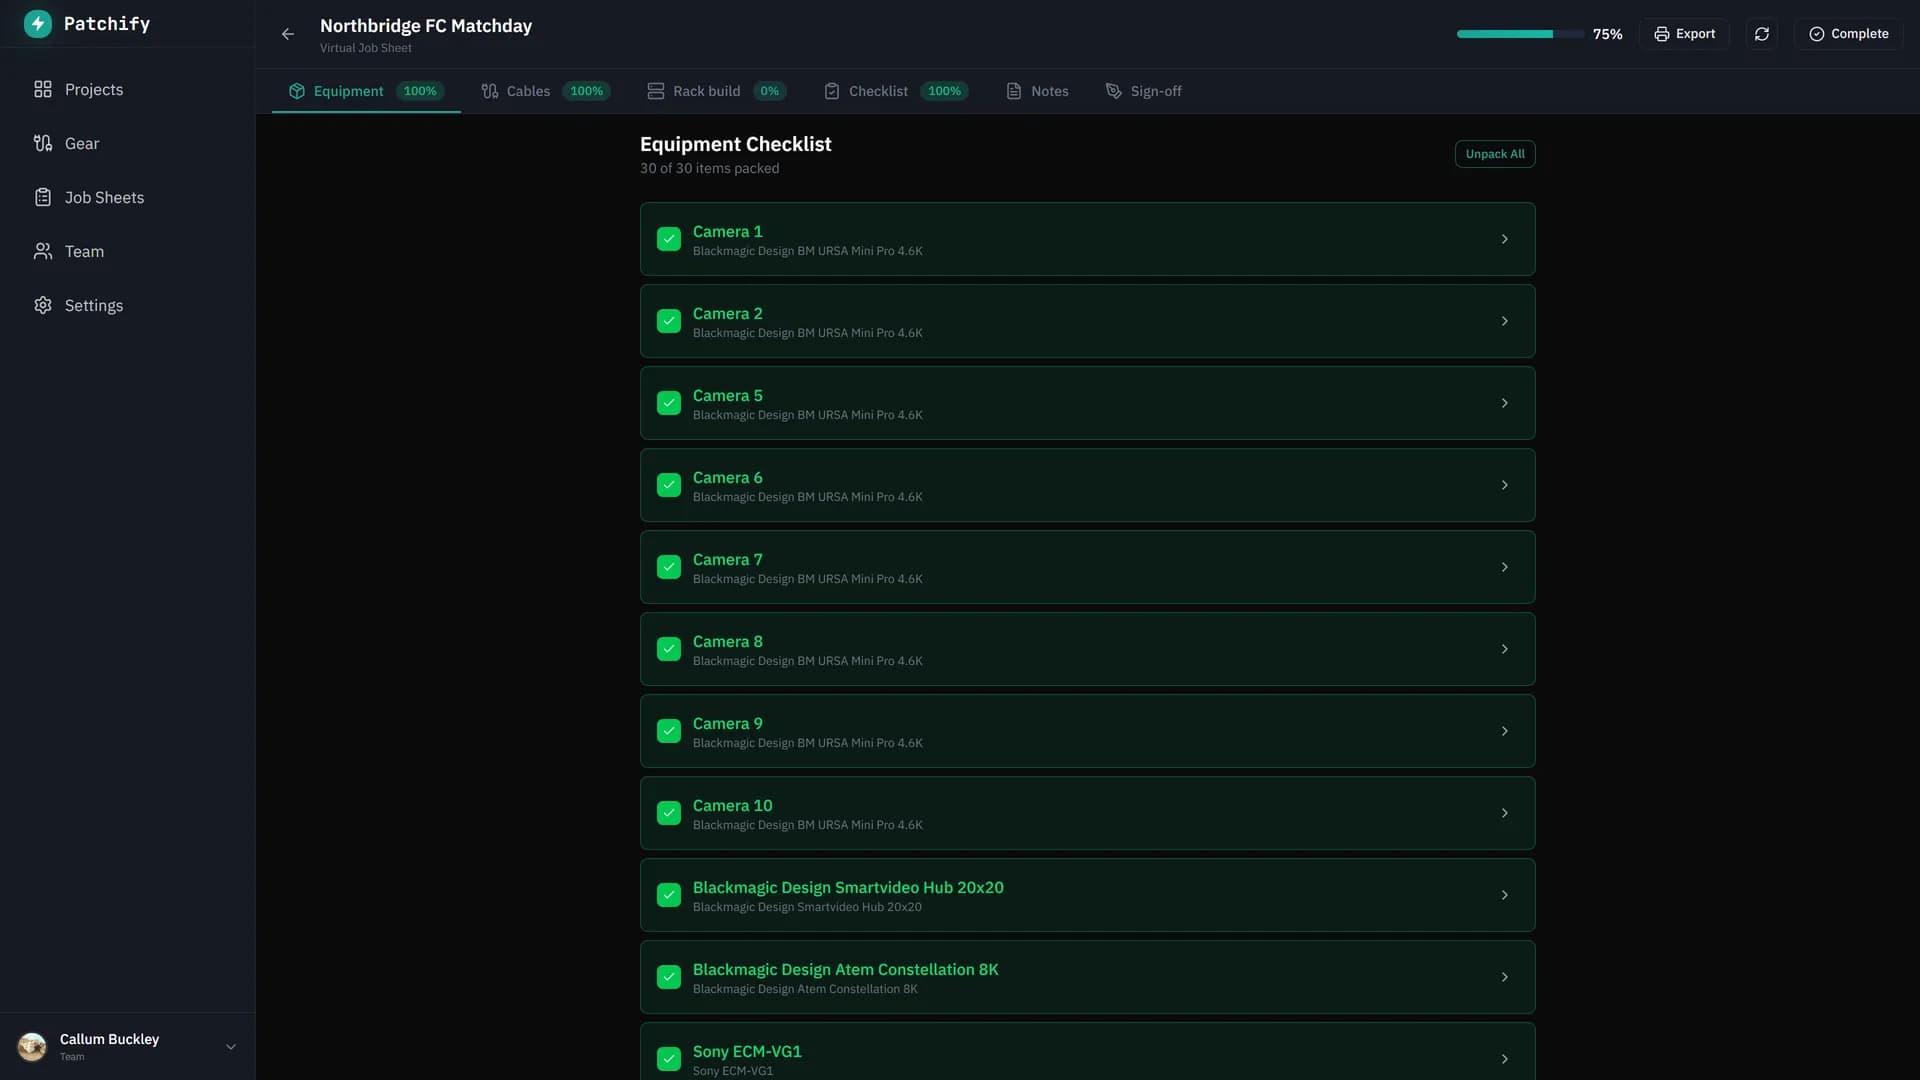1920x1080 pixels.
Task: Expand Atem Constellation 8K row chevron
Action: [x=1504, y=977]
